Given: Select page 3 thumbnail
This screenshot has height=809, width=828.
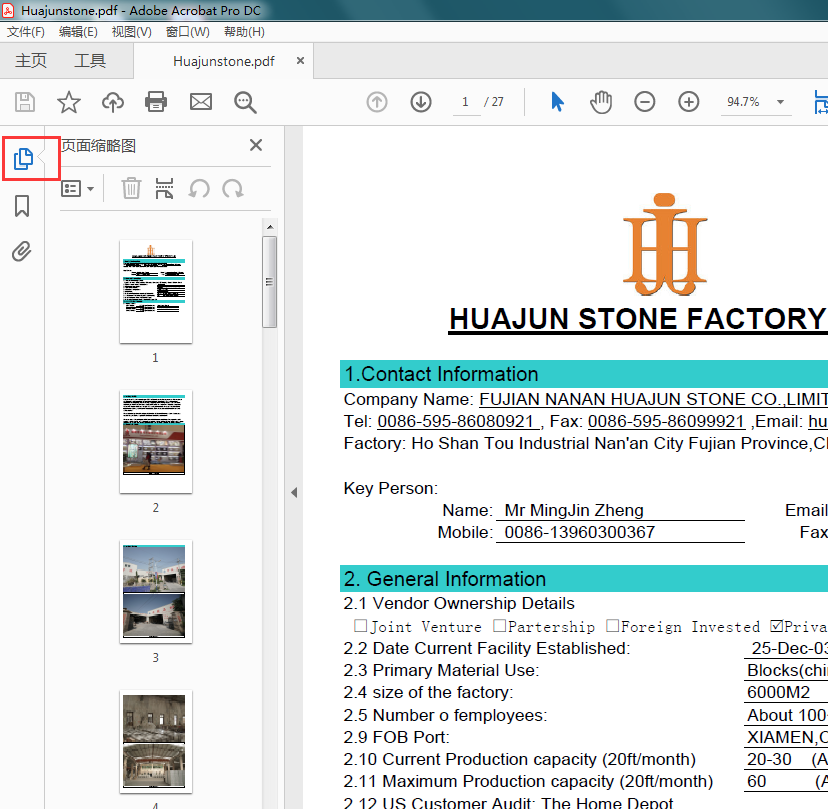Looking at the screenshot, I should pyautogui.click(x=156, y=592).
